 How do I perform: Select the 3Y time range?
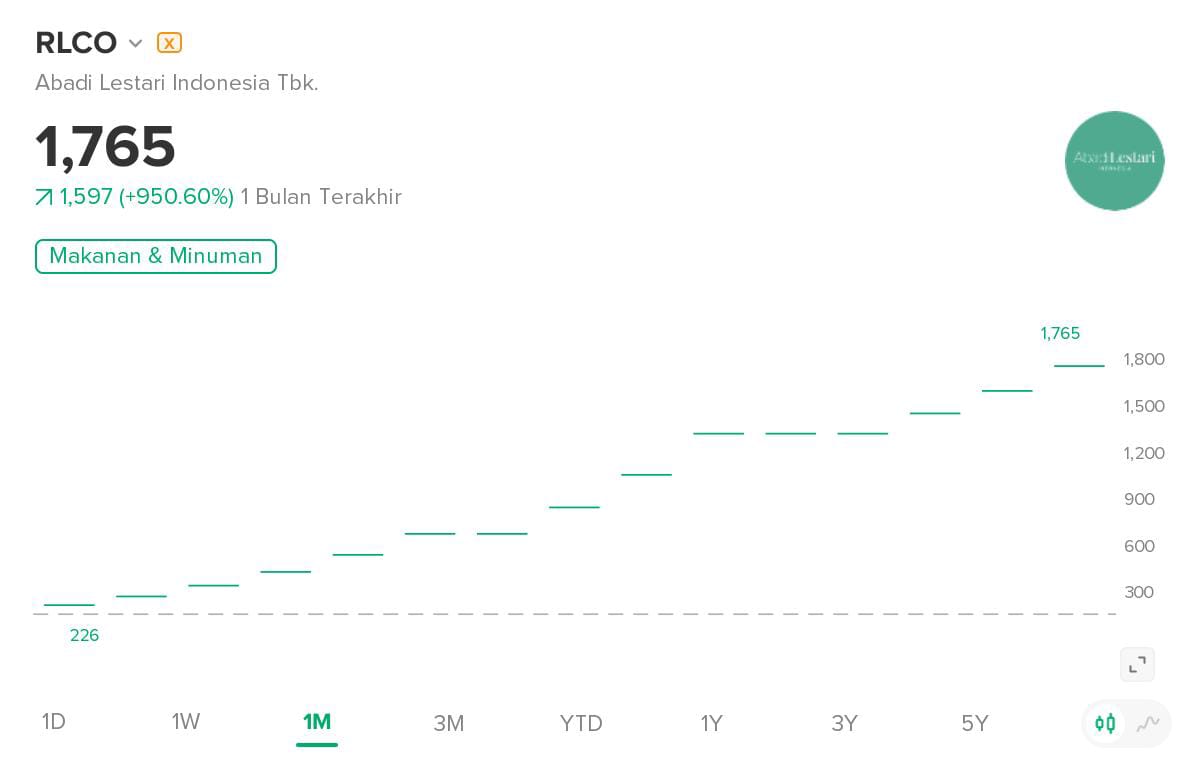845,723
